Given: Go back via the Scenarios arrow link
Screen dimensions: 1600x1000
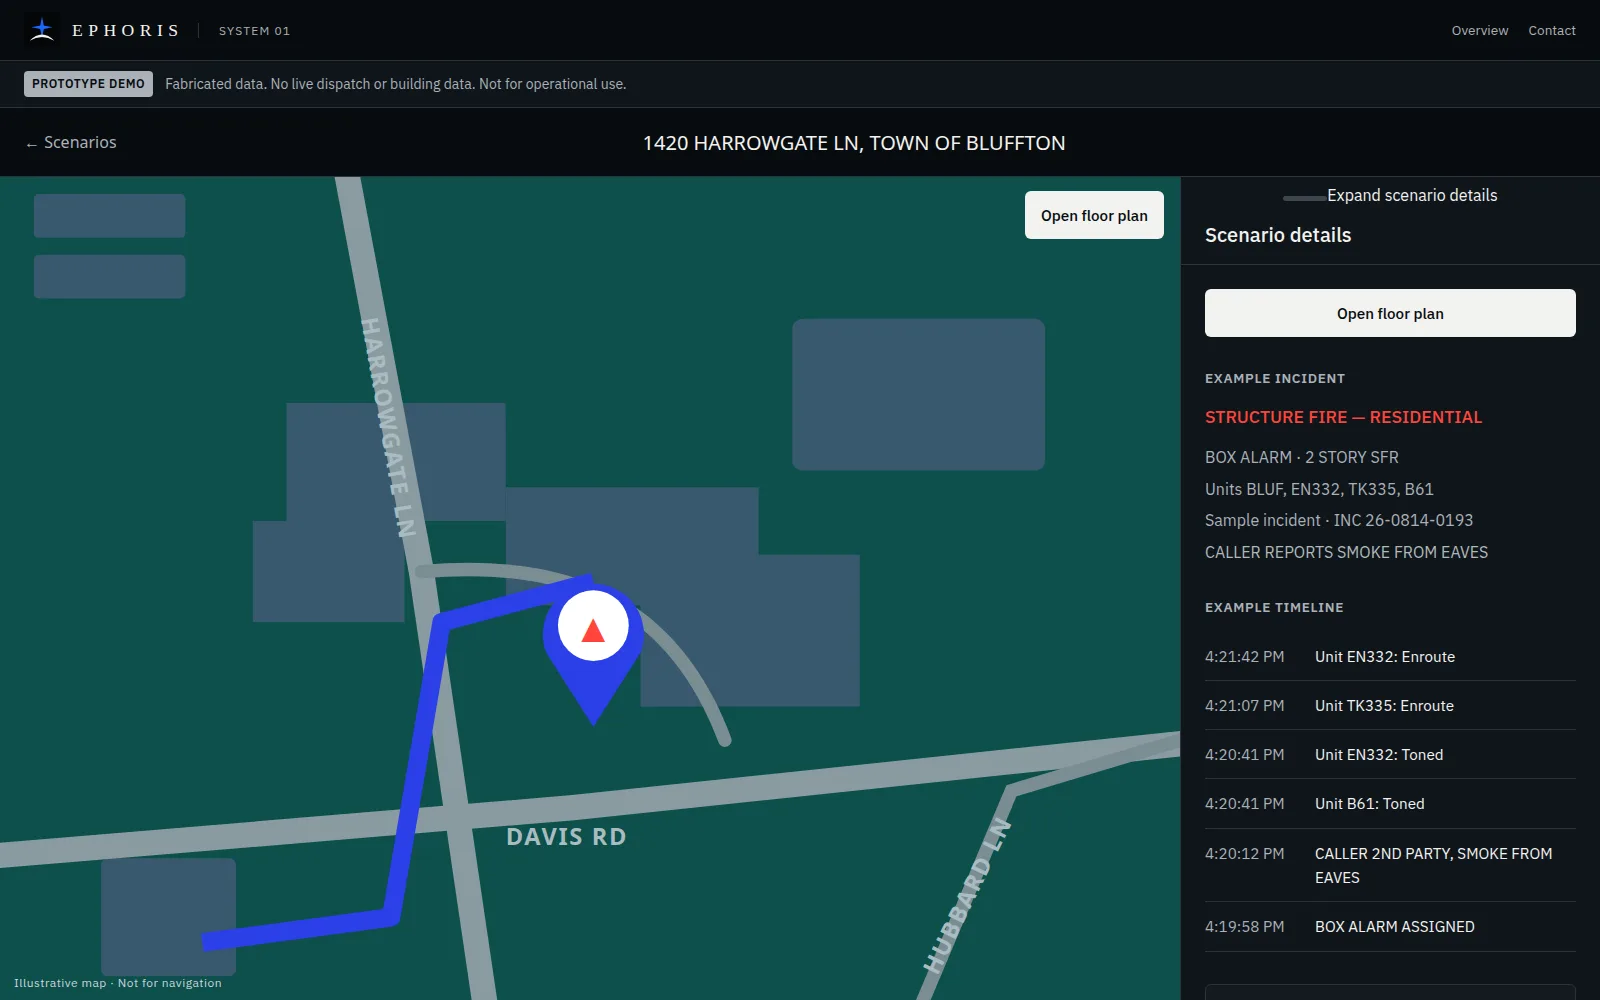Looking at the screenshot, I should pyautogui.click(x=71, y=143).
